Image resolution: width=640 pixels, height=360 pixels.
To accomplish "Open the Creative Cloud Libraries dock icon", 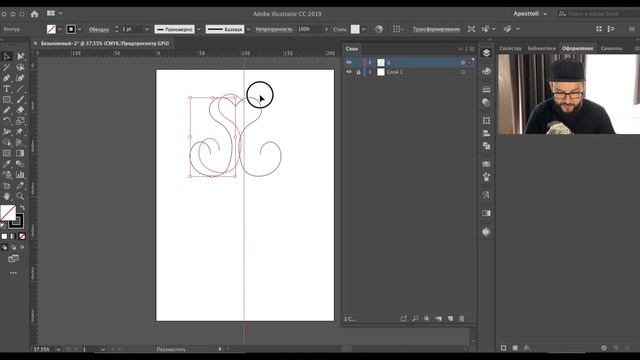I will [486, 71].
